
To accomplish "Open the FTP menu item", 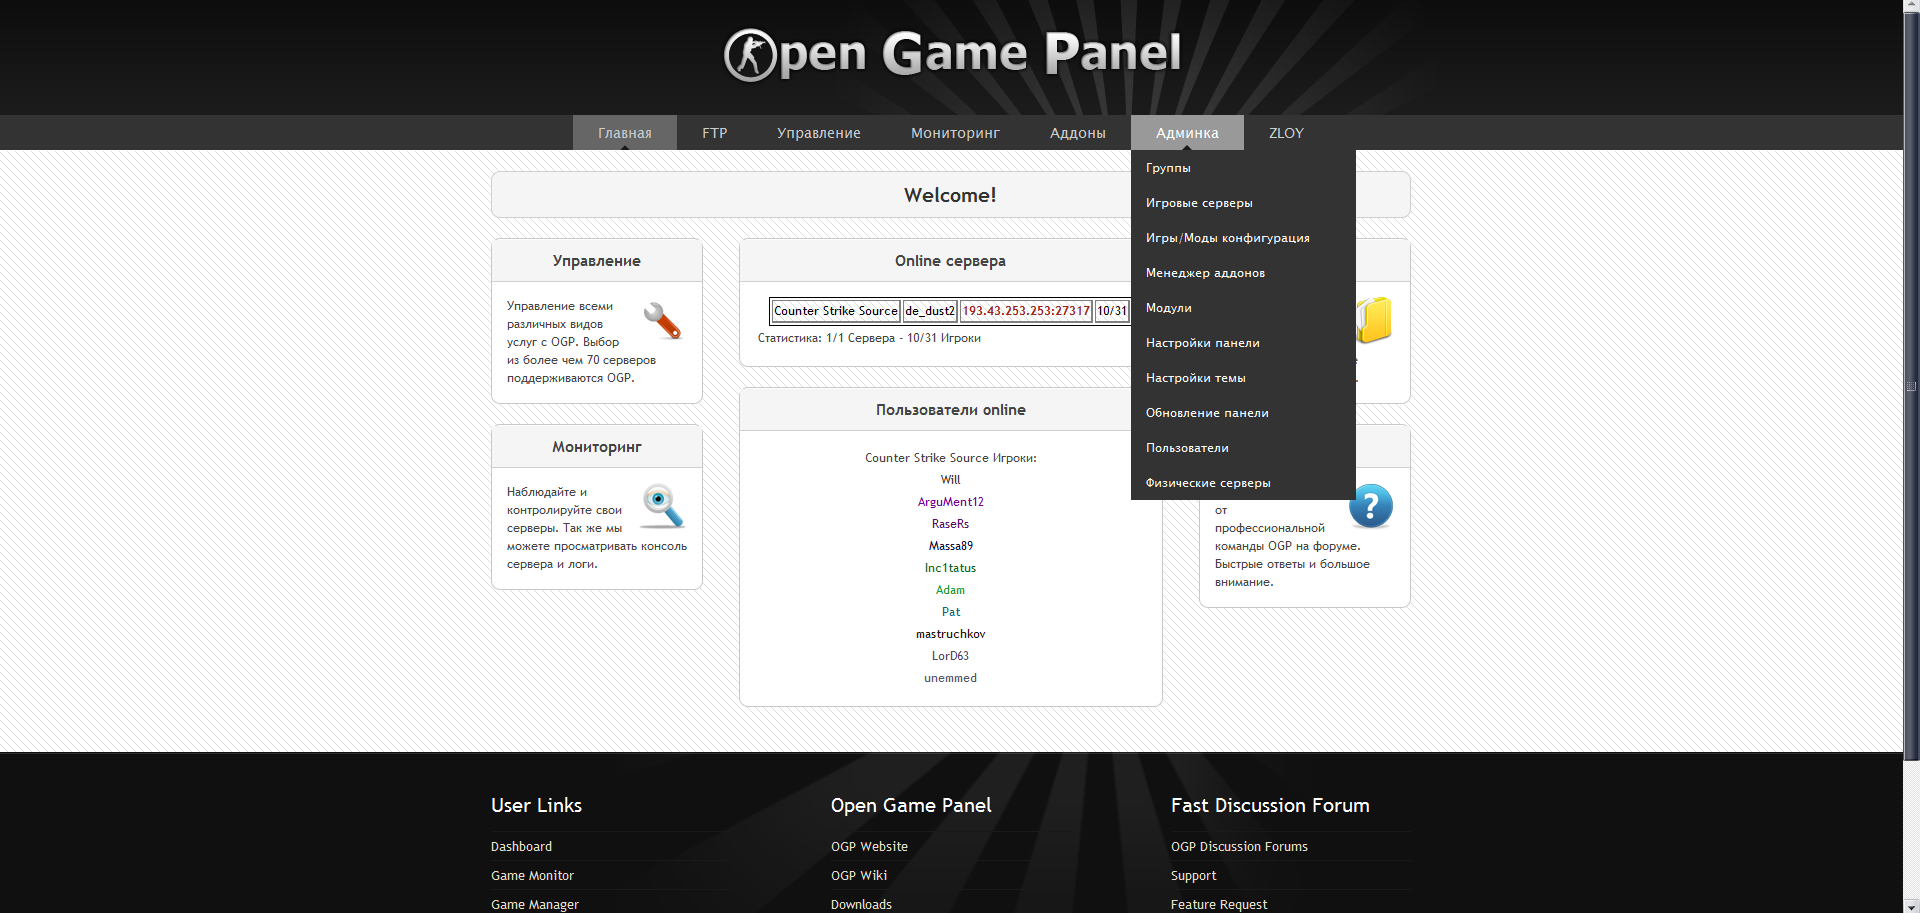I will tap(714, 133).
